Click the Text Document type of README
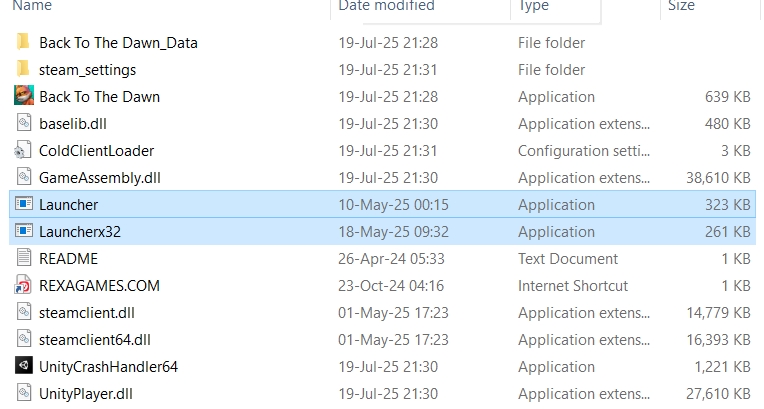This screenshot has width=764, height=409. point(568,259)
